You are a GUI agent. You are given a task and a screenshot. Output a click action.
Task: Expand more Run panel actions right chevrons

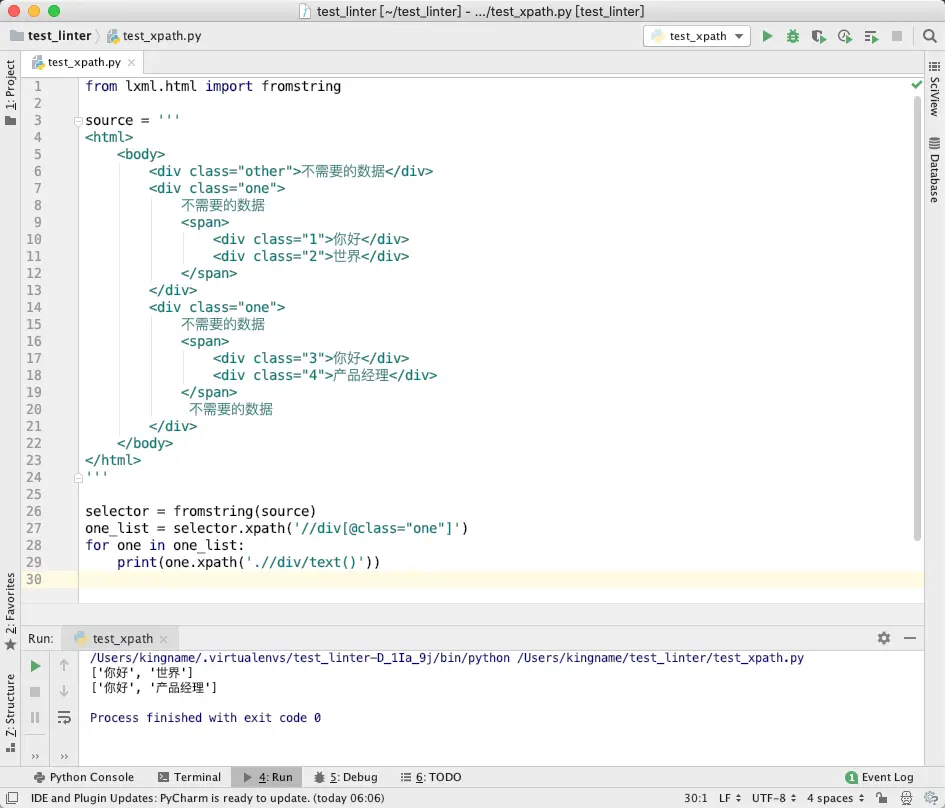(64, 756)
